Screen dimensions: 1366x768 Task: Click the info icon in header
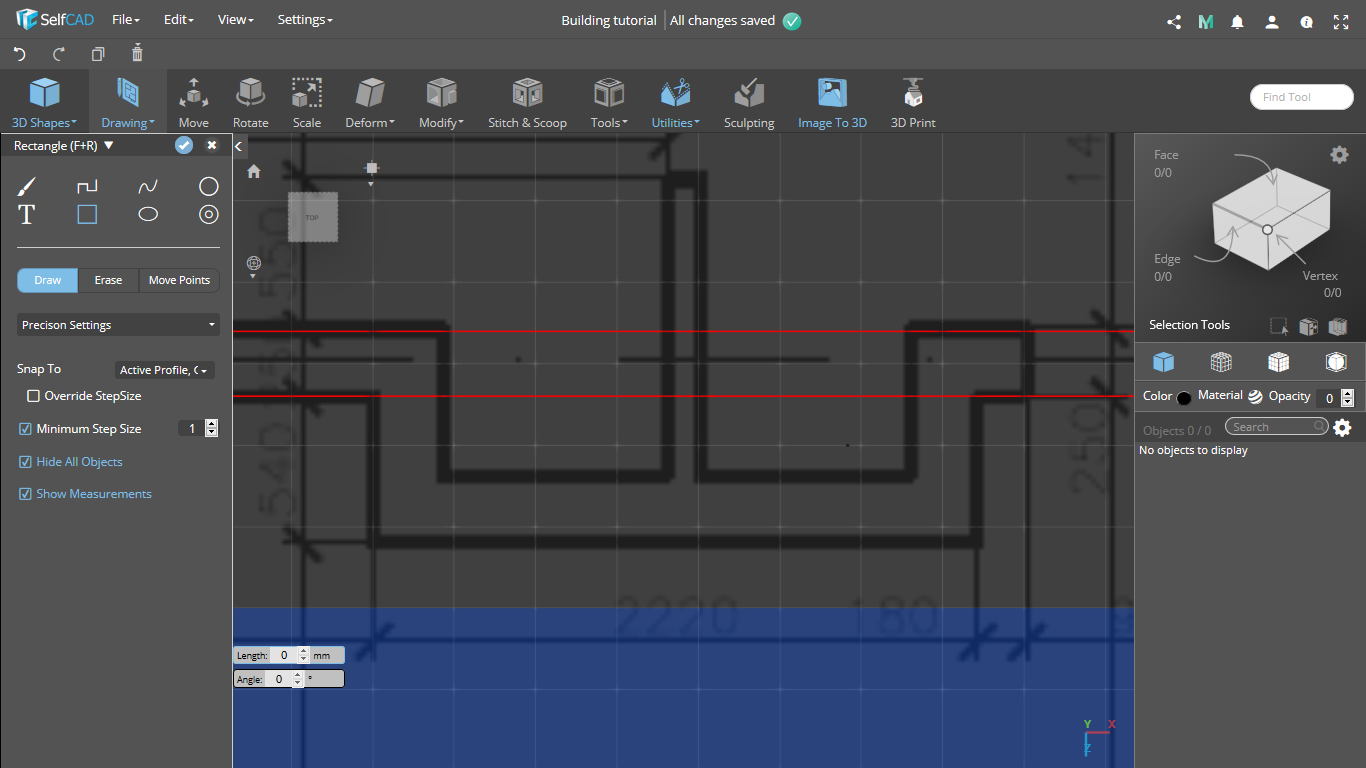tap(1306, 22)
